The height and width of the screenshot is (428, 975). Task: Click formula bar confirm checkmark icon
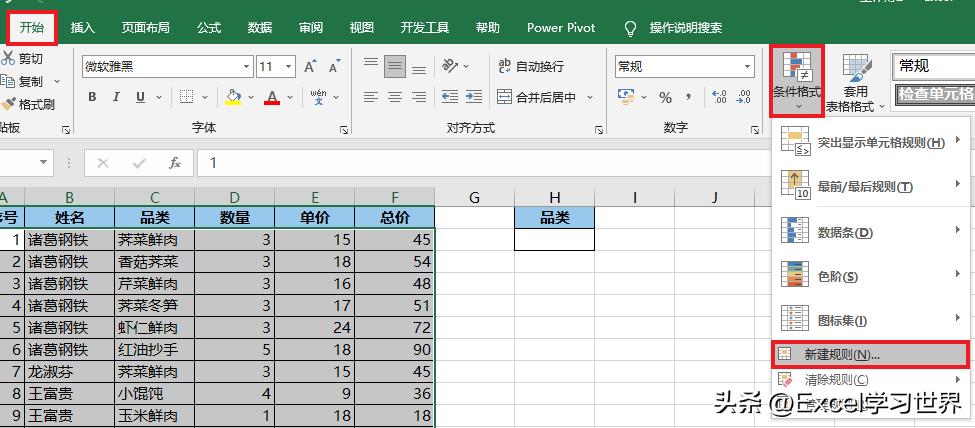click(139, 163)
